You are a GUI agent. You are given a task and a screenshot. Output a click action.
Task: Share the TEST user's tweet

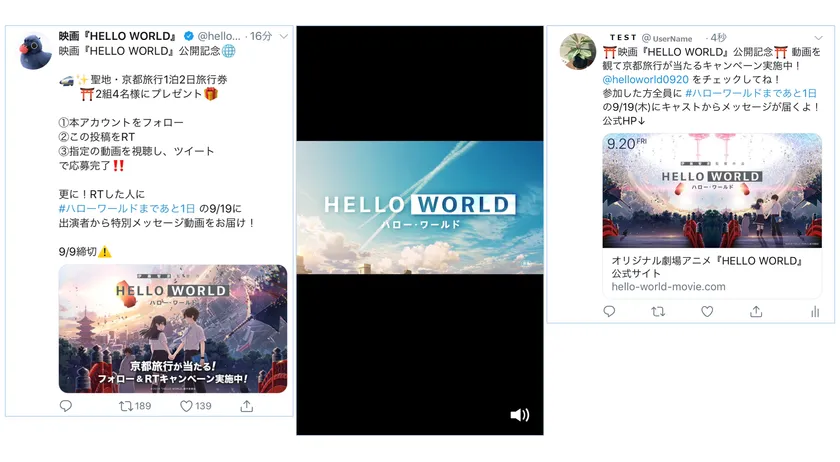[756, 311]
